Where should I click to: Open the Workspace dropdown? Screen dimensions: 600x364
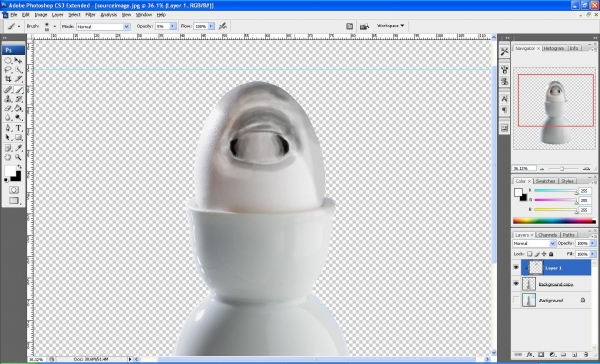tap(390, 26)
